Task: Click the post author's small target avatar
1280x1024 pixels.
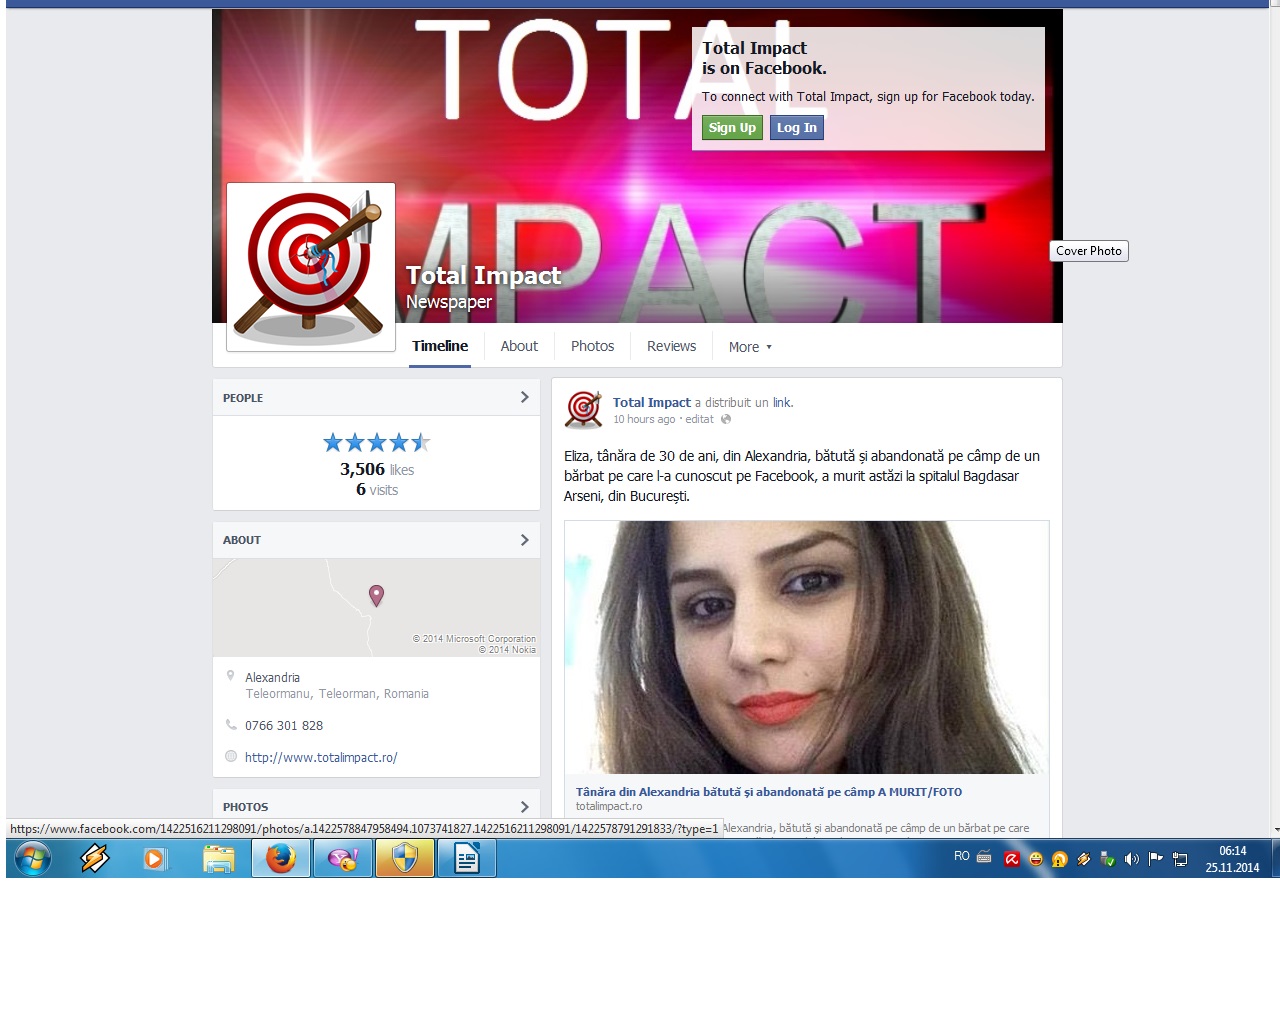Action: 584,409
